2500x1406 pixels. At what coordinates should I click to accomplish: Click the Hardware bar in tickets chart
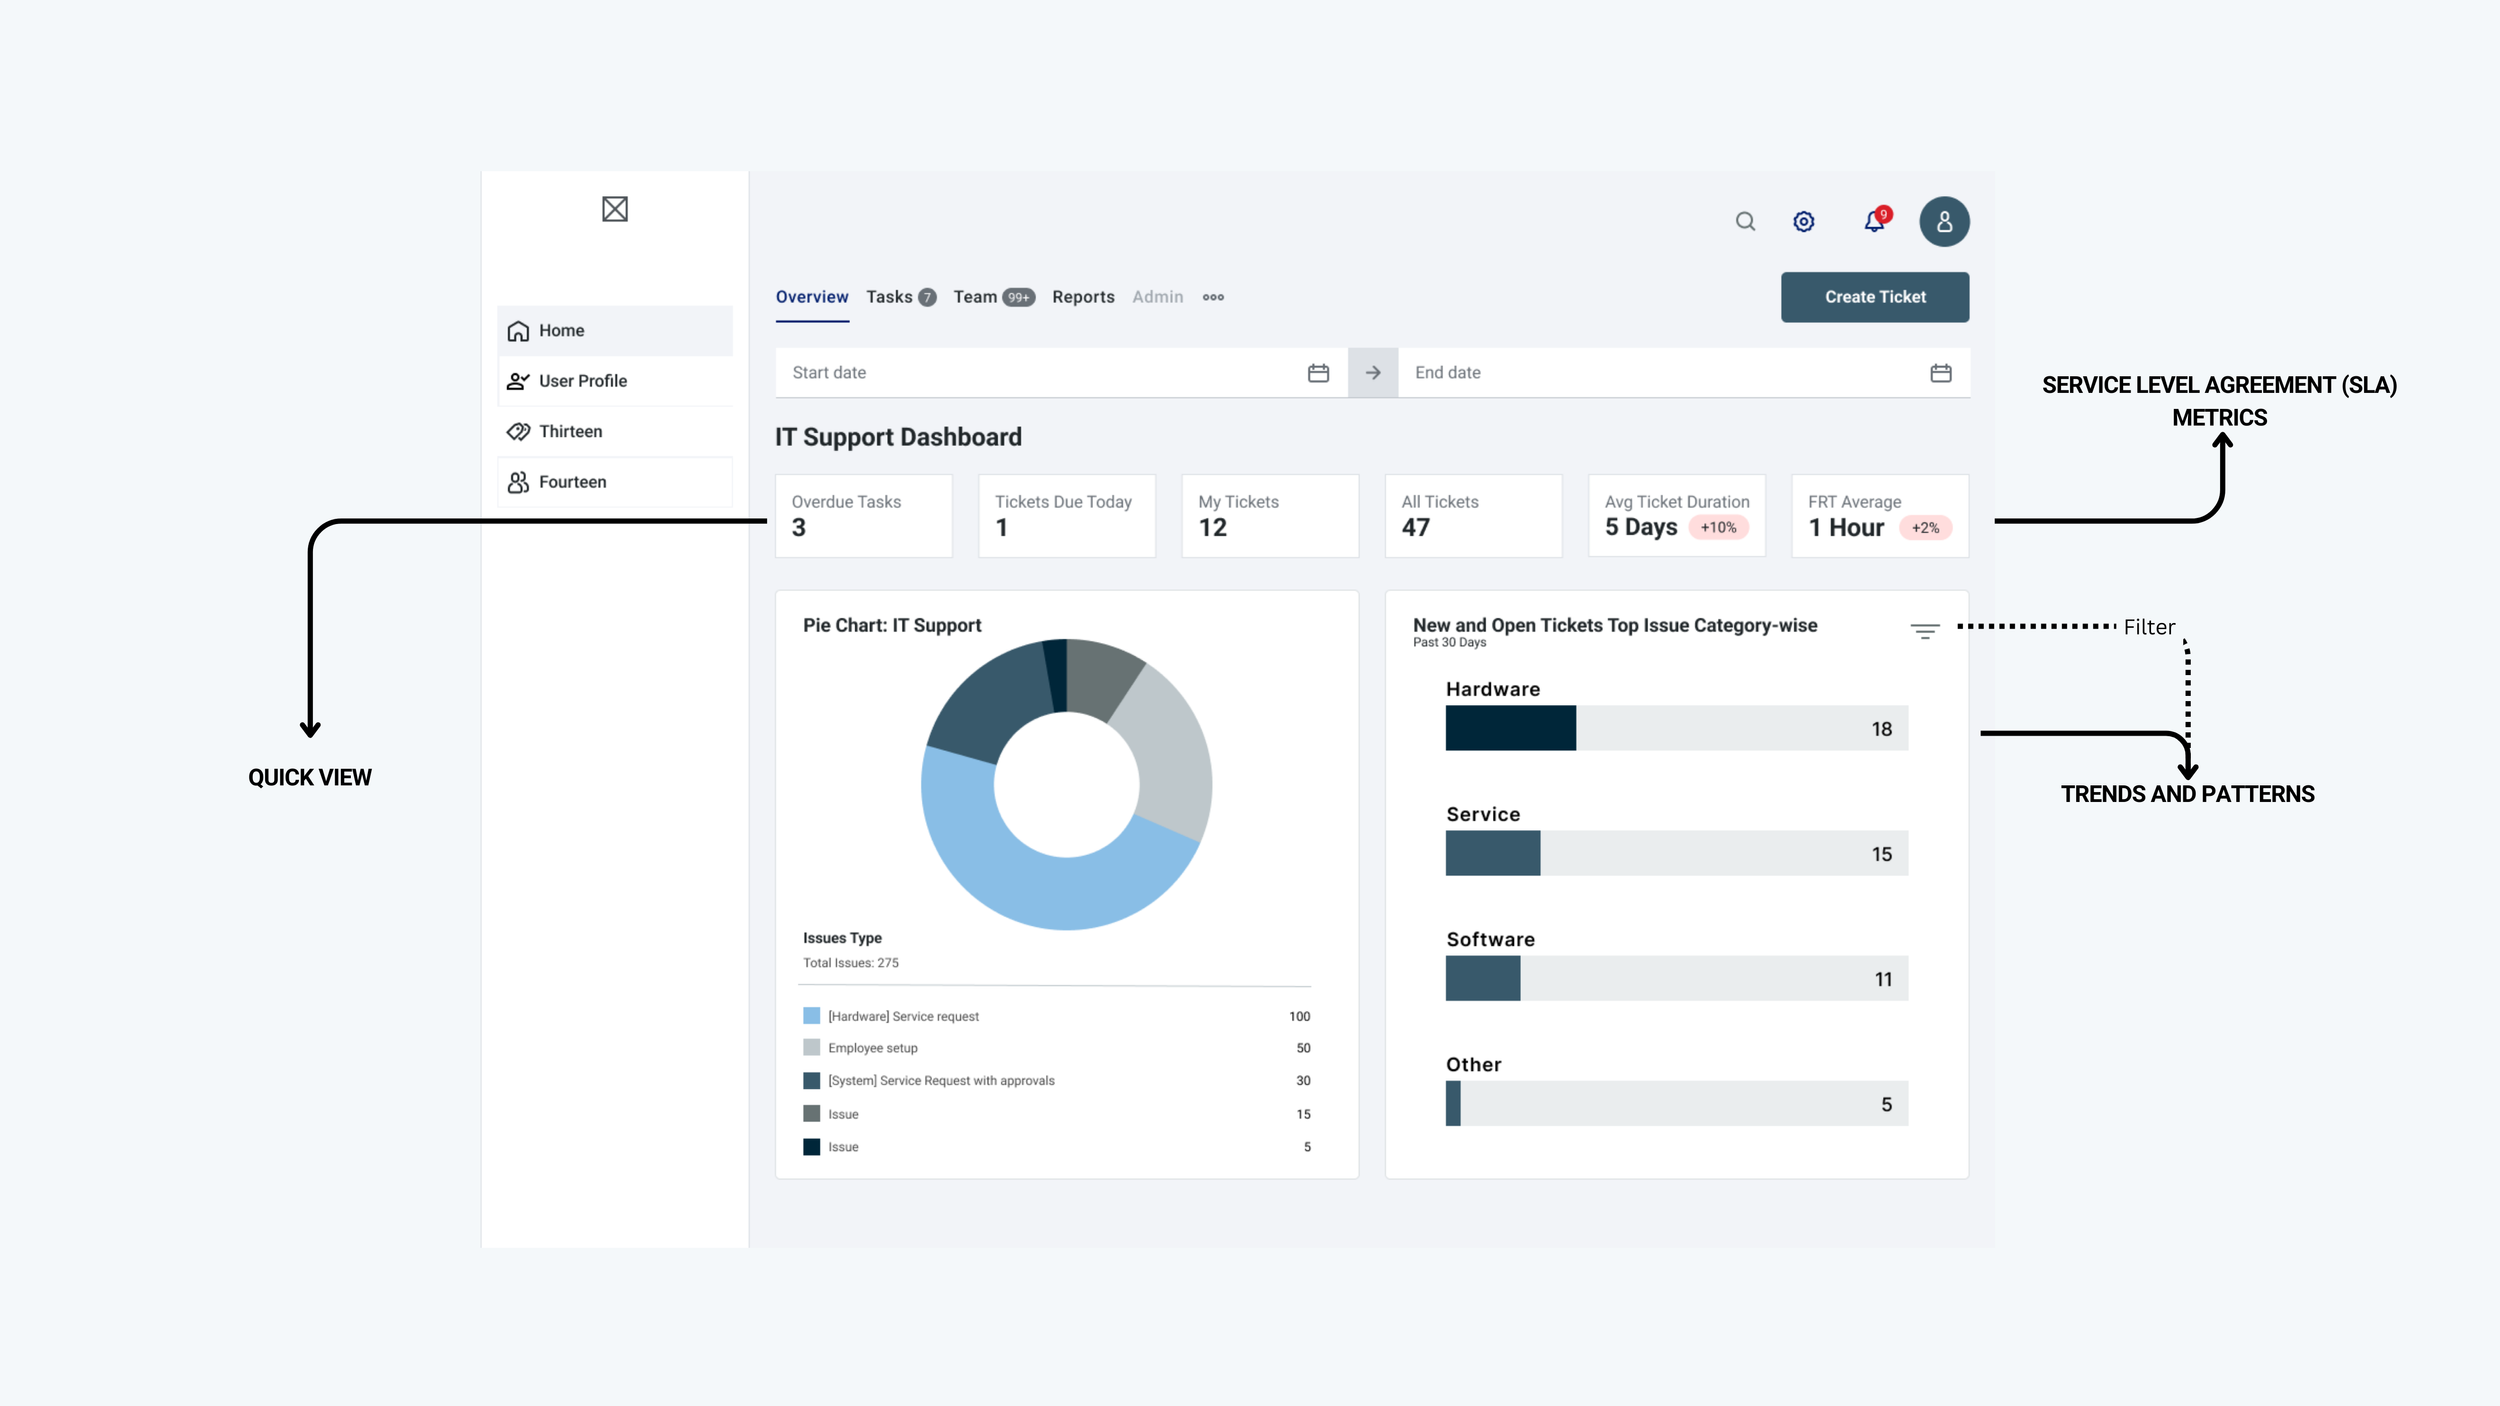(1510, 728)
